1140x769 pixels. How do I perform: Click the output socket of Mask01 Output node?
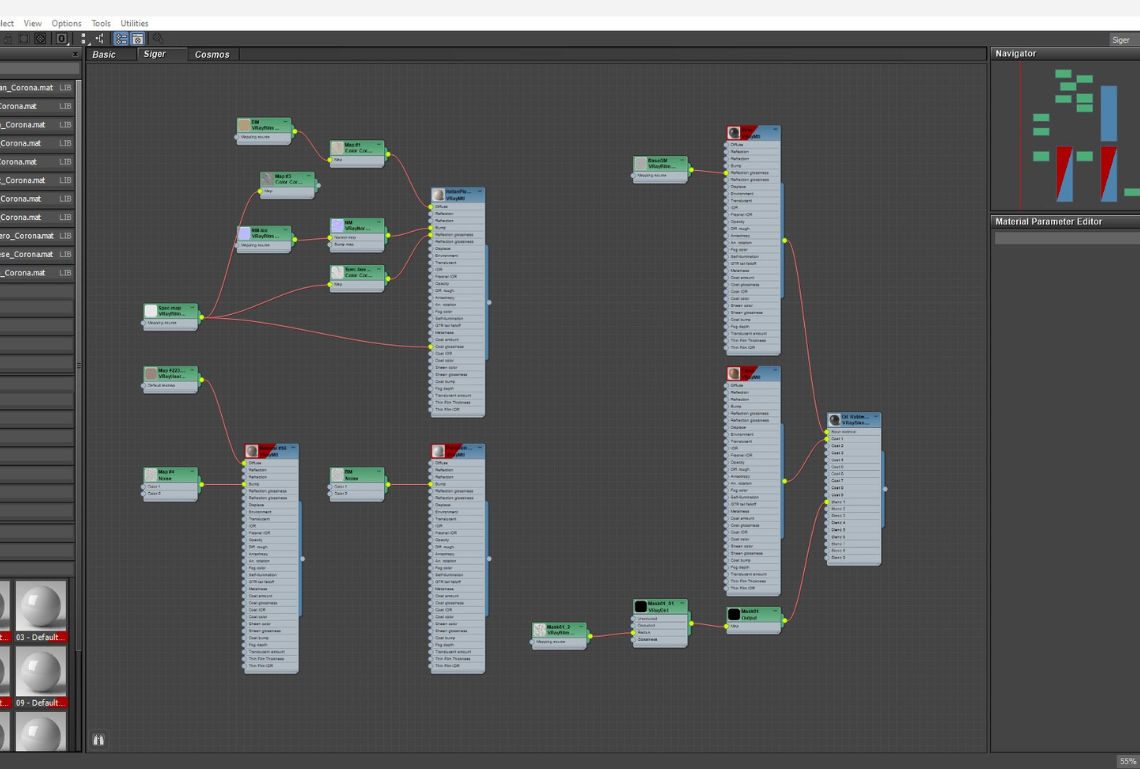[784, 621]
